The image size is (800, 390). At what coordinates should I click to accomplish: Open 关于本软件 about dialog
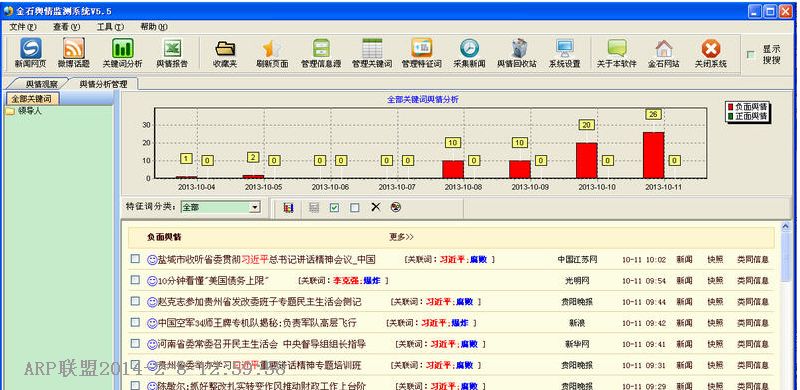617,53
